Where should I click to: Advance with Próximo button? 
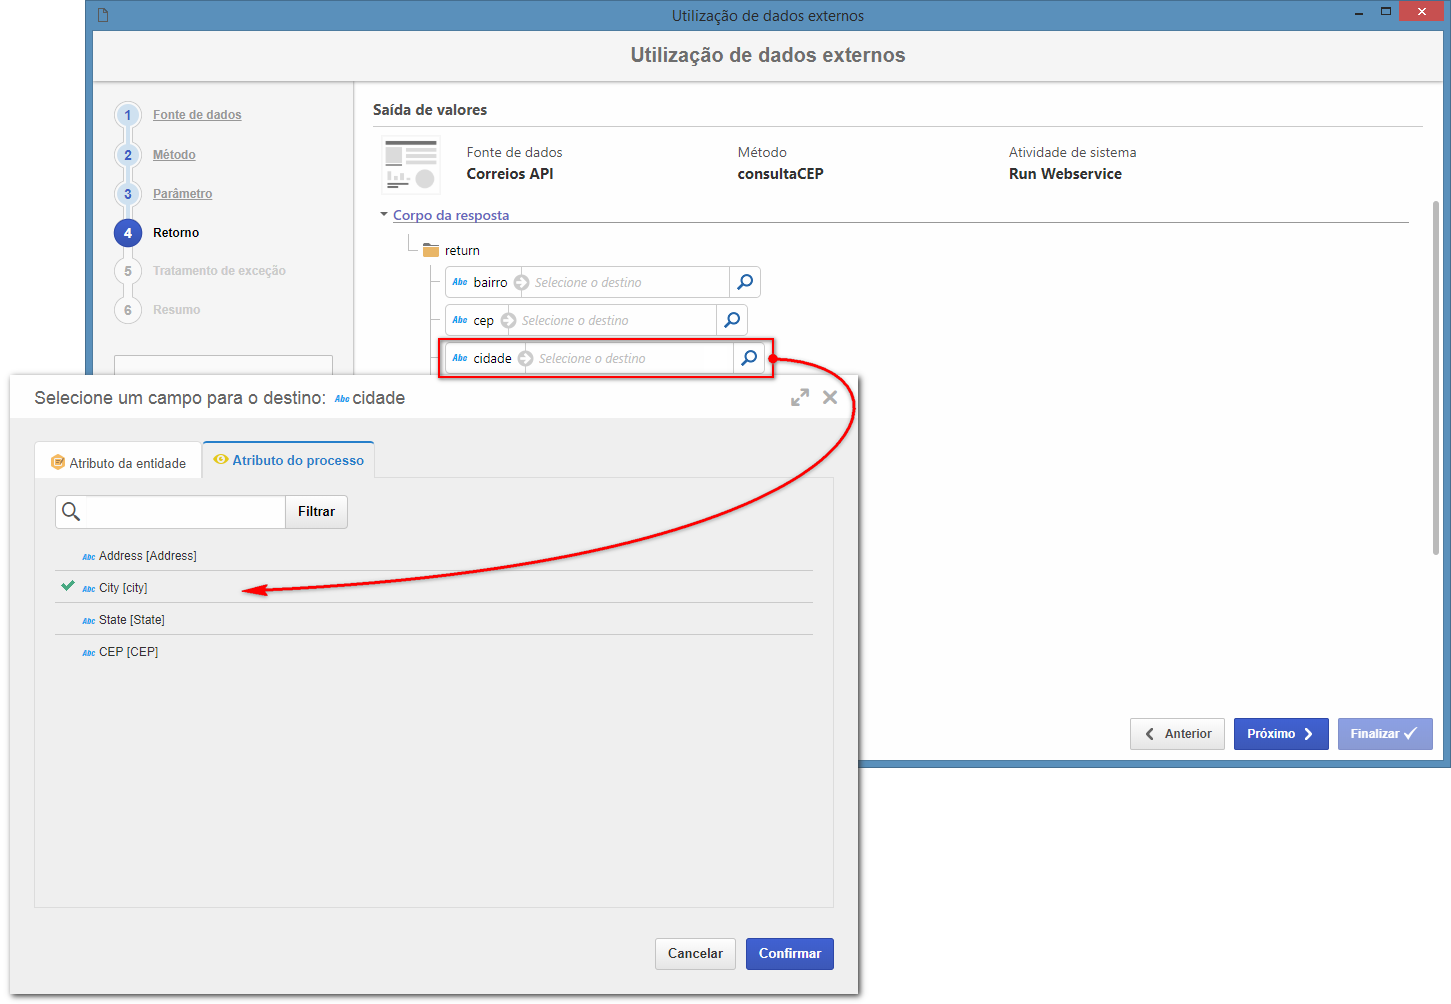(x=1281, y=734)
